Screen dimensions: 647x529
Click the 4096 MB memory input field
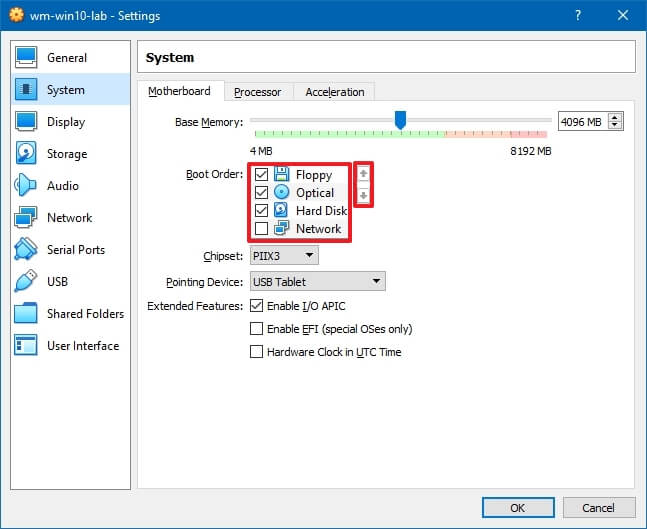[583, 121]
